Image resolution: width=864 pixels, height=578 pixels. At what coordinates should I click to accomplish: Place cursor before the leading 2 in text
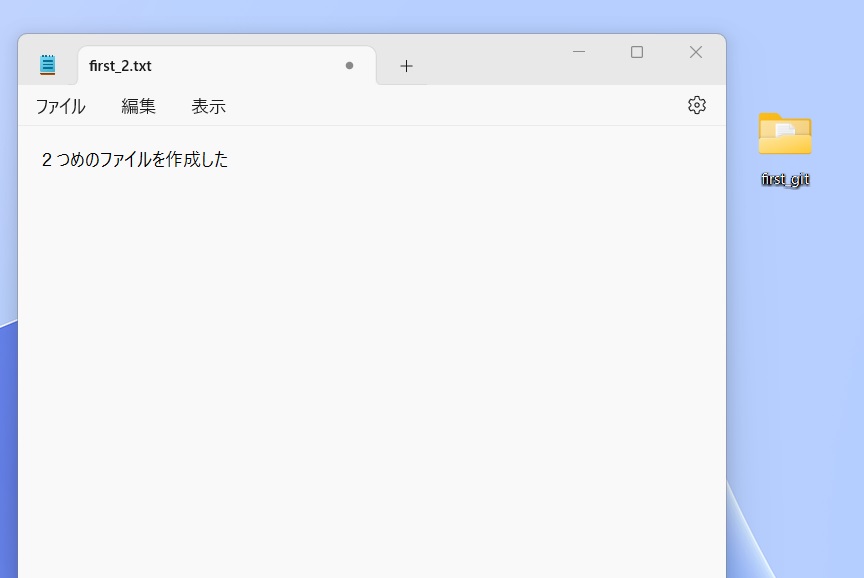[42, 160]
